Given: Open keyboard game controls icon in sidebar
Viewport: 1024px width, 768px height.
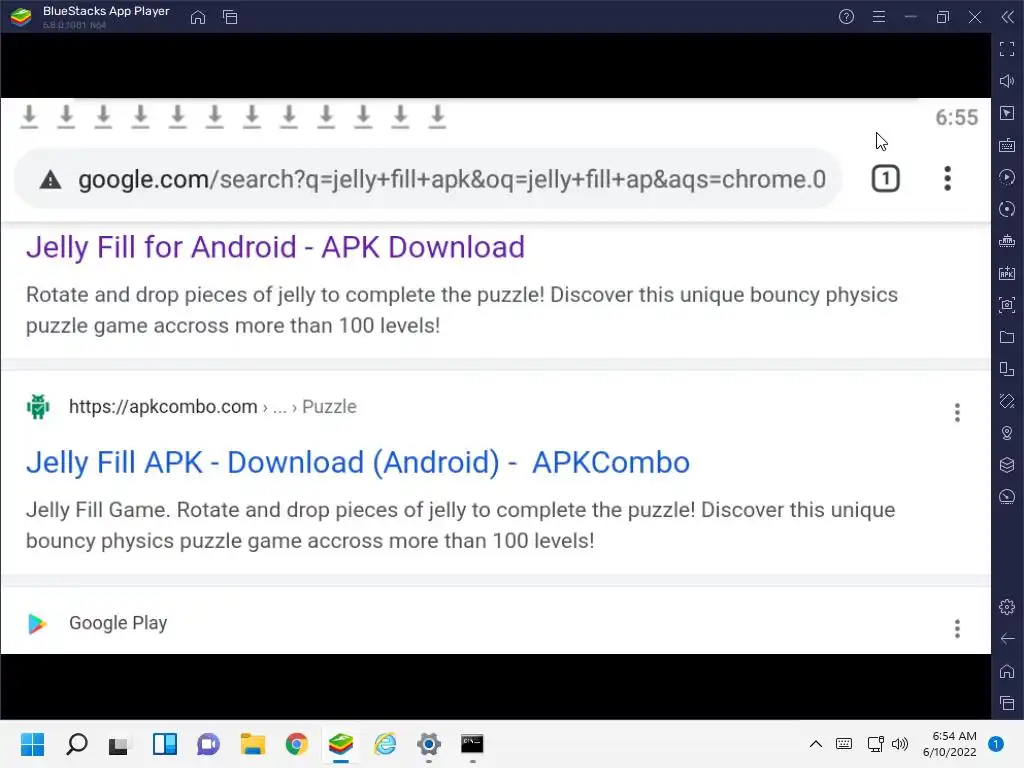Looking at the screenshot, I should point(1007,145).
